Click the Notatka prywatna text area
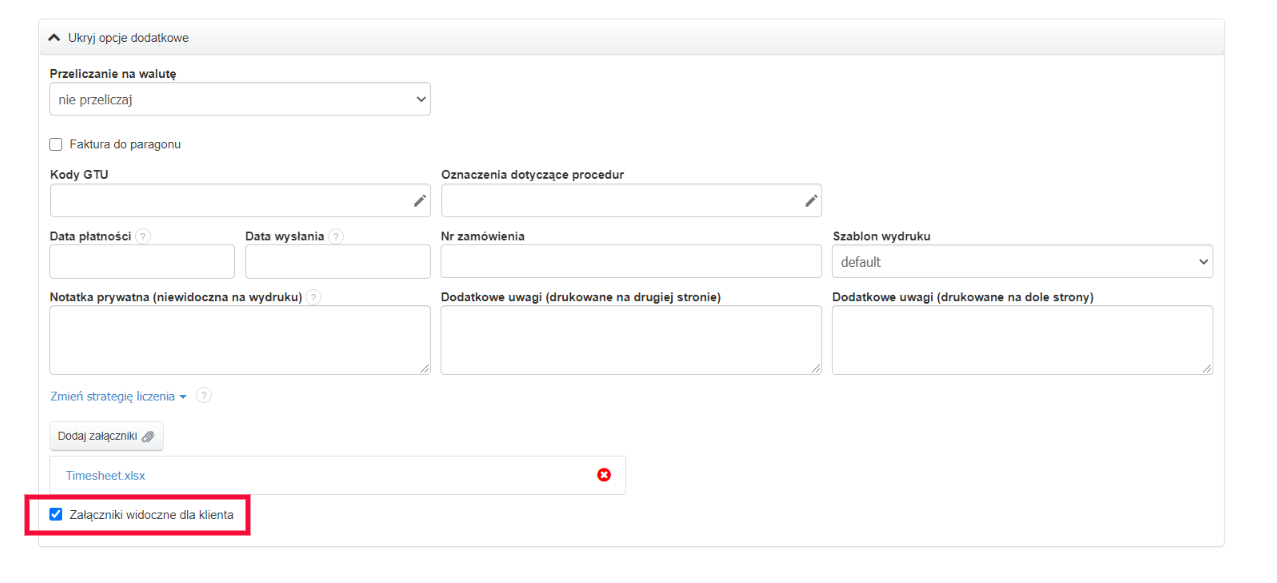 pyautogui.click(x=240, y=340)
